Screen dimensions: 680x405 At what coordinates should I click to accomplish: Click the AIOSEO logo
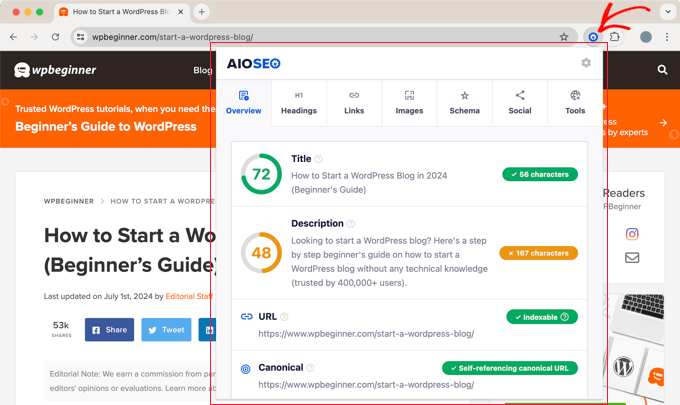click(254, 64)
